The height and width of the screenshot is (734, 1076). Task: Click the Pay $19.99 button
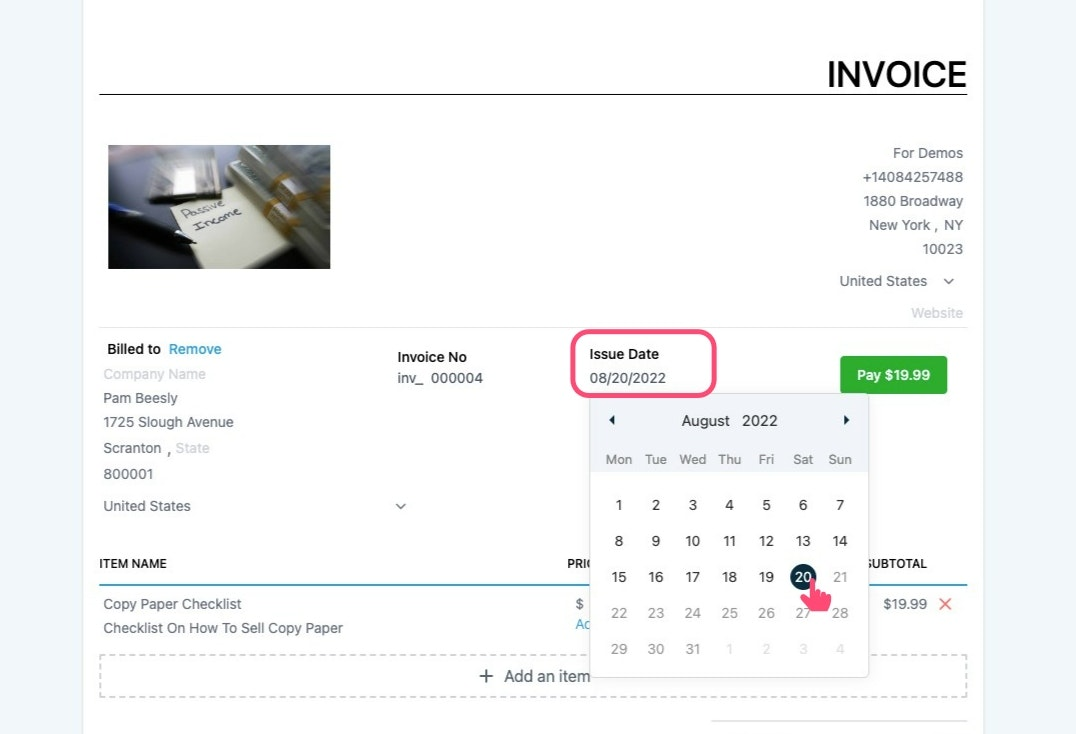click(x=893, y=375)
